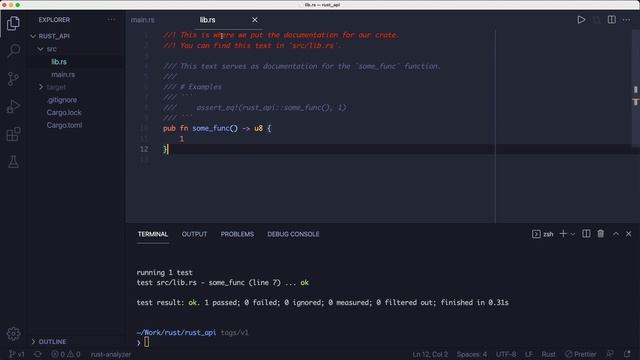Switch to the OUTPUT panel tab

194,234
